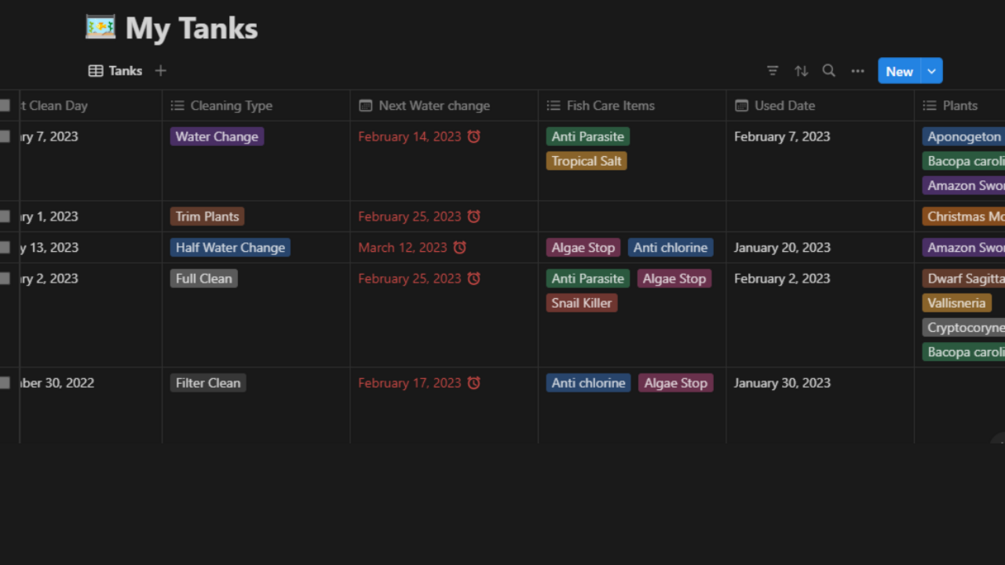Open the Used Date column header
The image size is (1005, 565).
pyautogui.click(x=784, y=106)
